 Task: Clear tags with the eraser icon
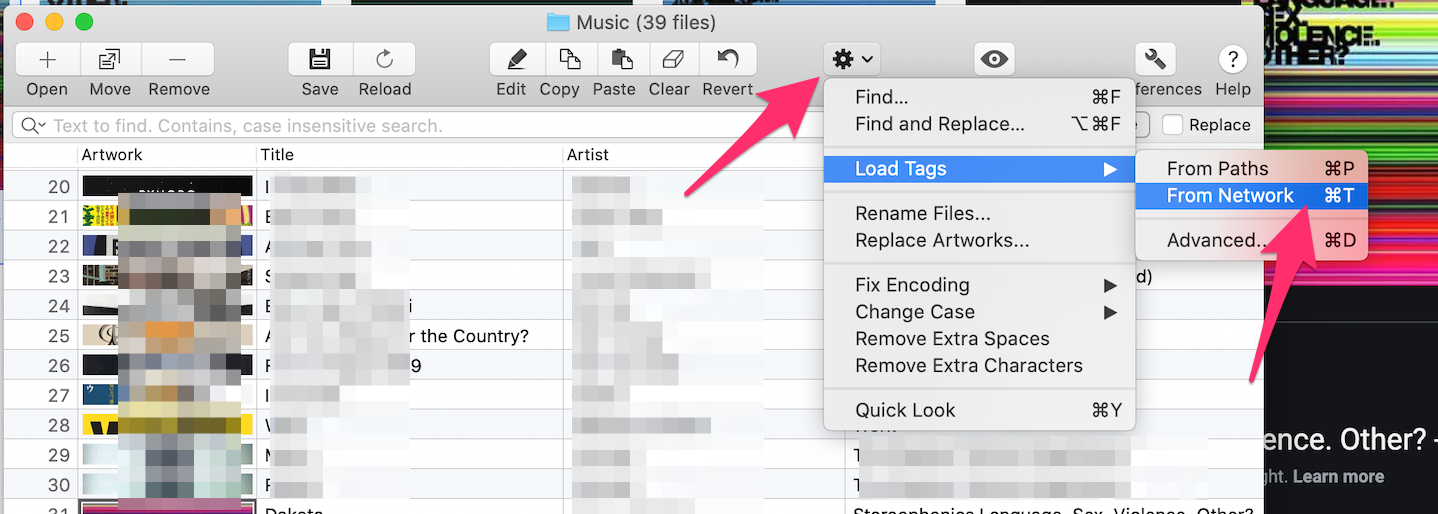(x=673, y=60)
